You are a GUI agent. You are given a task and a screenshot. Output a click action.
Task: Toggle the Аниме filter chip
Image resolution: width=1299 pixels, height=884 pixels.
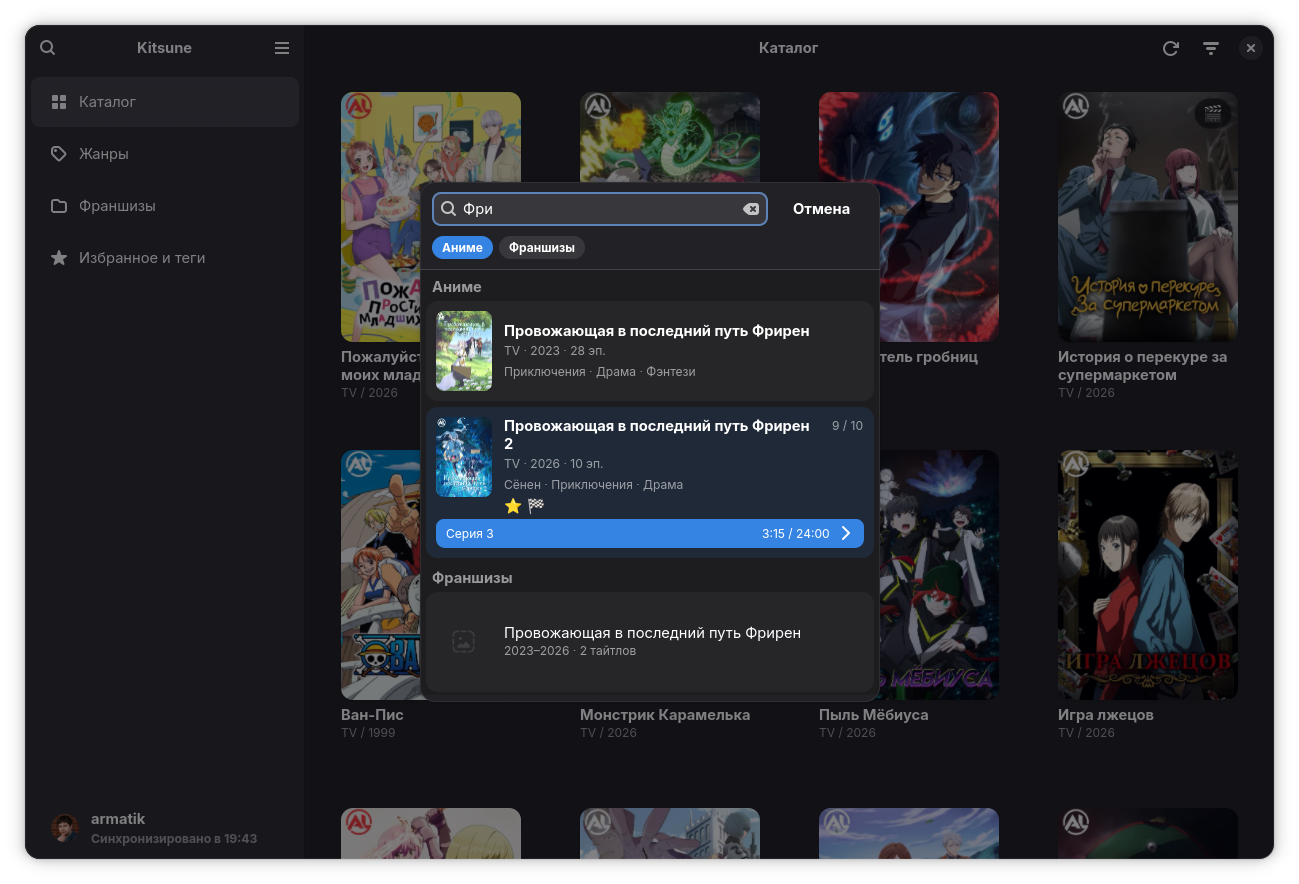point(462,247)
